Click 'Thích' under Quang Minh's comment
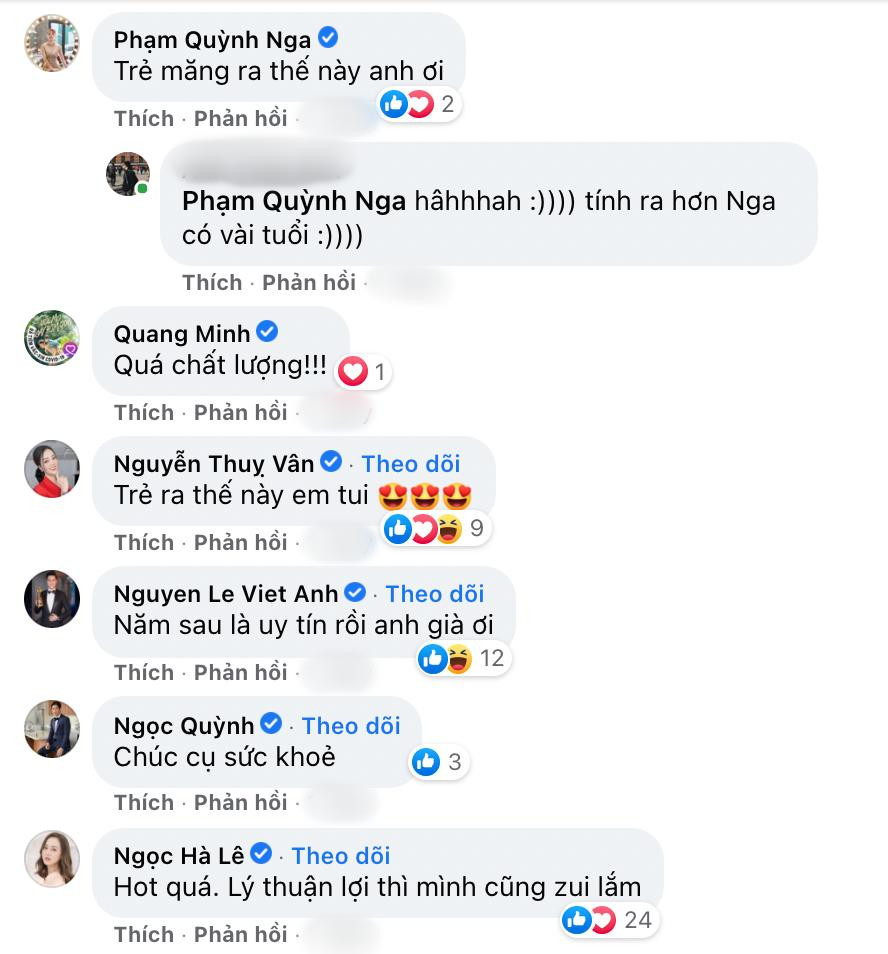 pyautogui.click(x=143, y=412)
